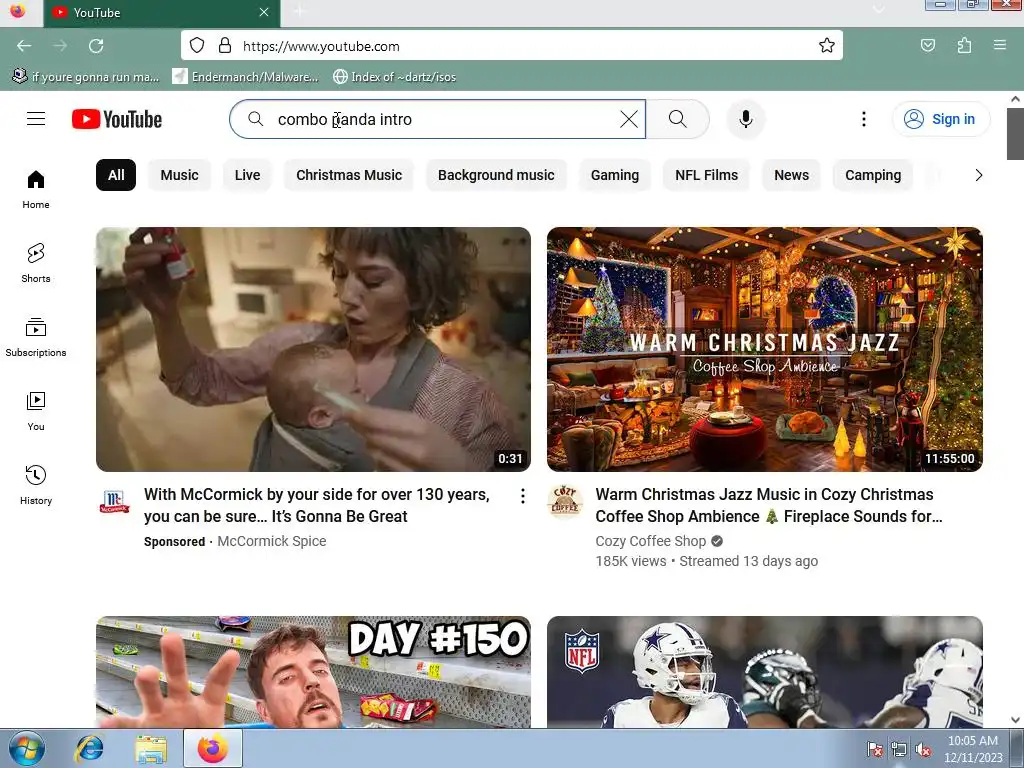
Task: Click the YouTube search input field
Action: (438, 119)
